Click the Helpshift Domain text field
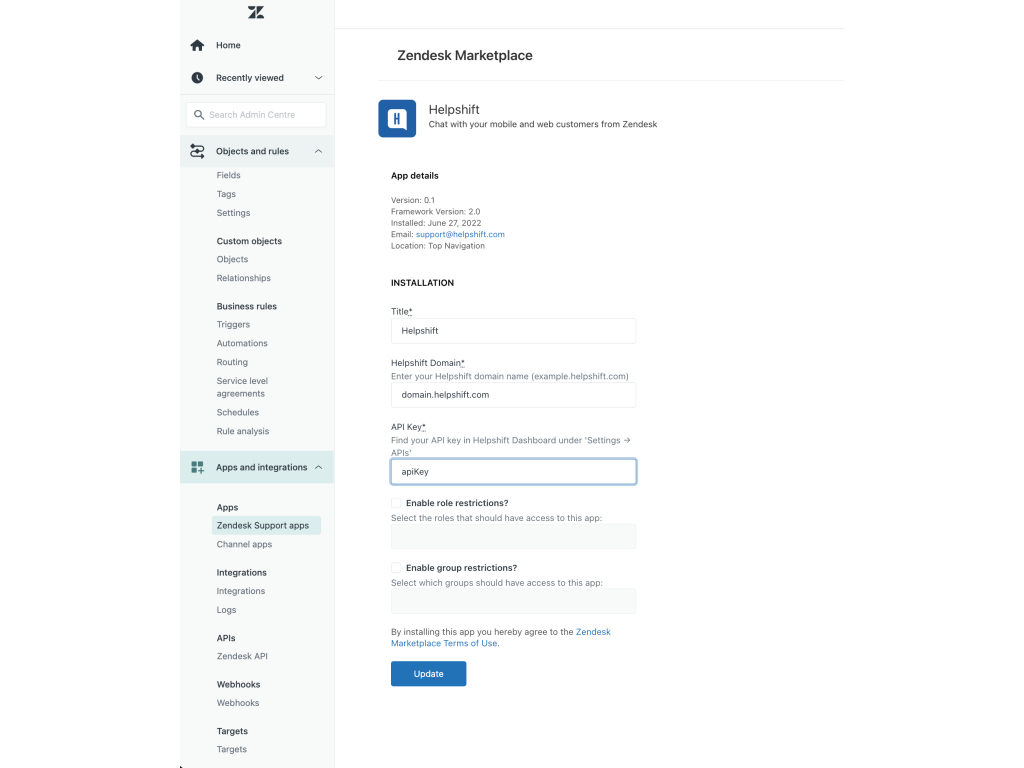Screen dimensions: 1024x768 [513, 395]
